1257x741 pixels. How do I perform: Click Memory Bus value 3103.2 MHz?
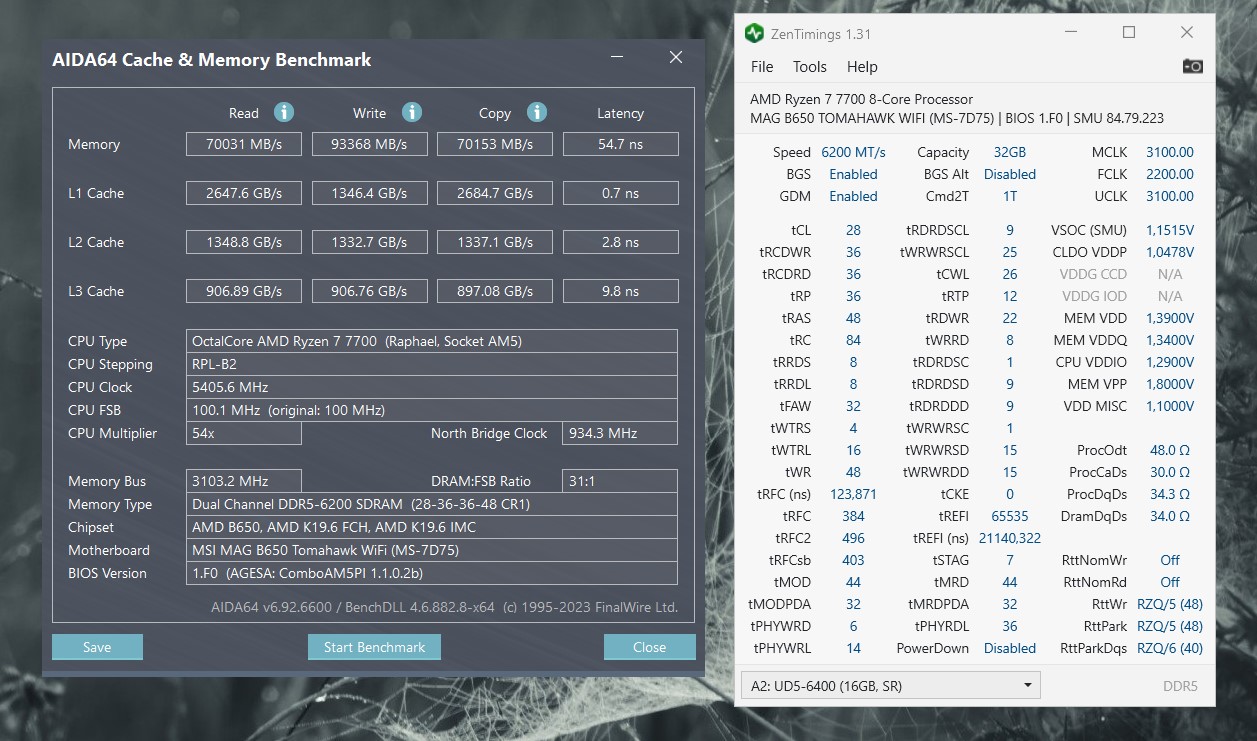click(243, 481)
